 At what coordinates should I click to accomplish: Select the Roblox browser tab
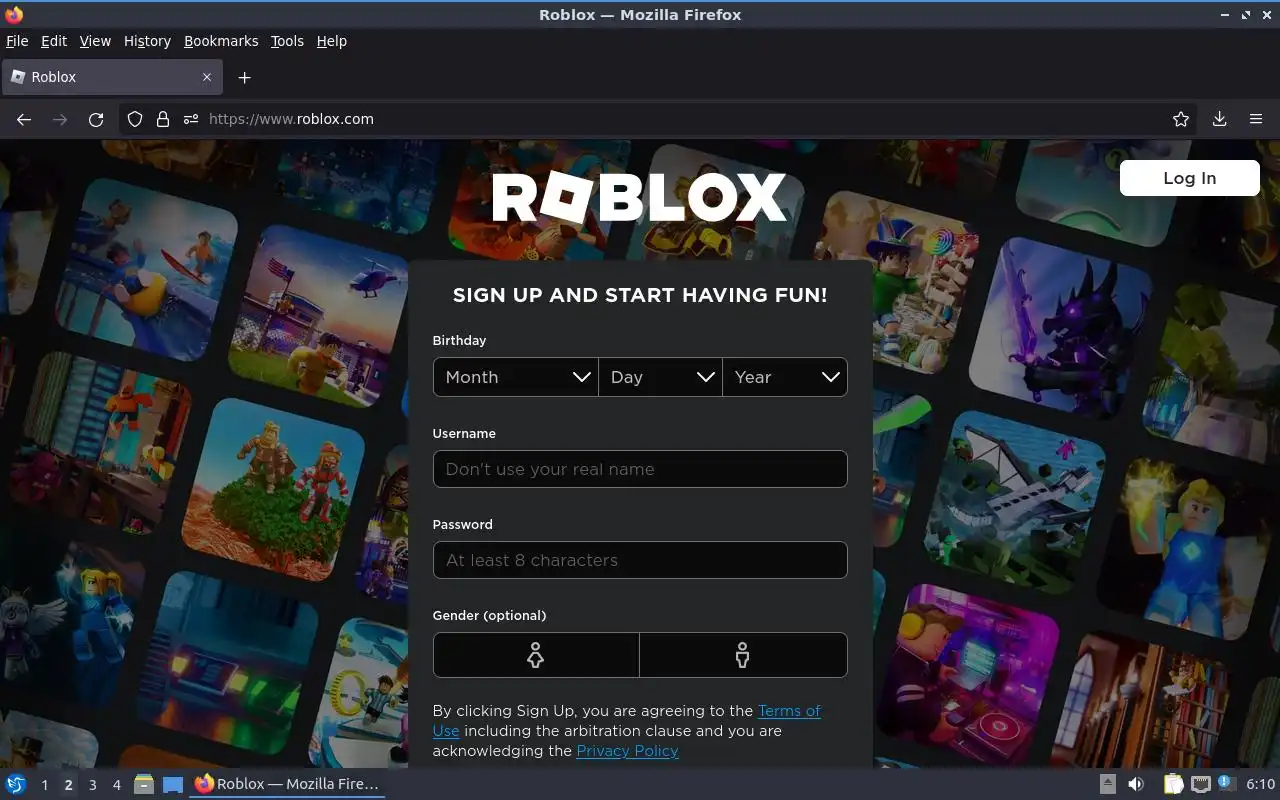point(110,77)
